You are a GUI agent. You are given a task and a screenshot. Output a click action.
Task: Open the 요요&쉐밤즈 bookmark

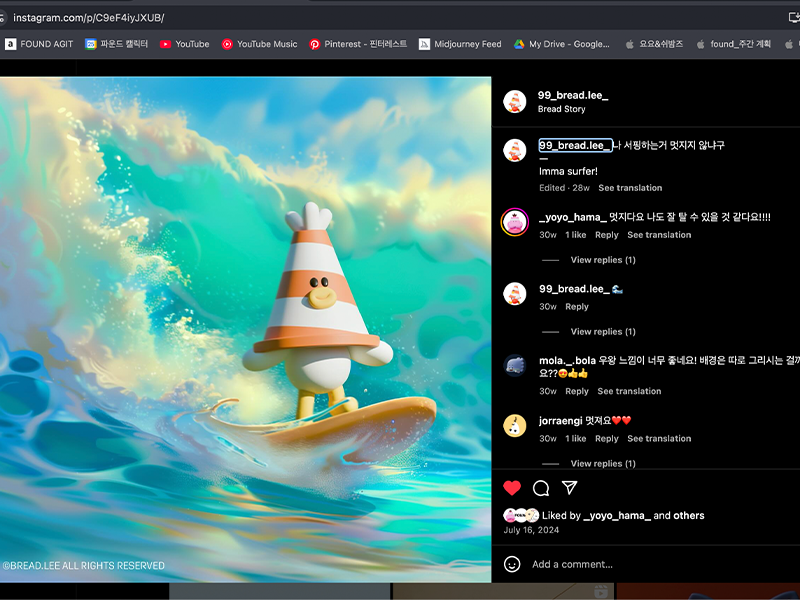(654, 44)
